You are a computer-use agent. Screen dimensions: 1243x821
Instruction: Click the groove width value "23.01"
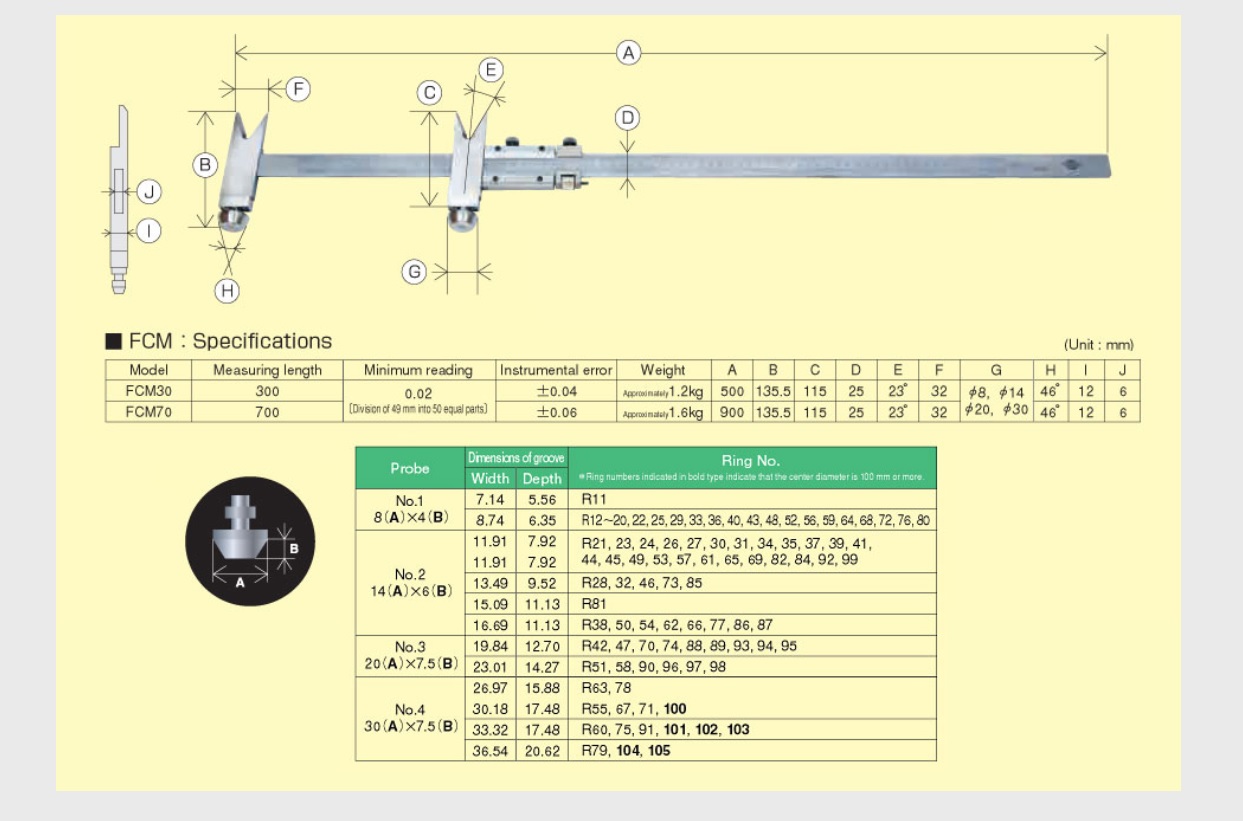(x=490, y=666)
